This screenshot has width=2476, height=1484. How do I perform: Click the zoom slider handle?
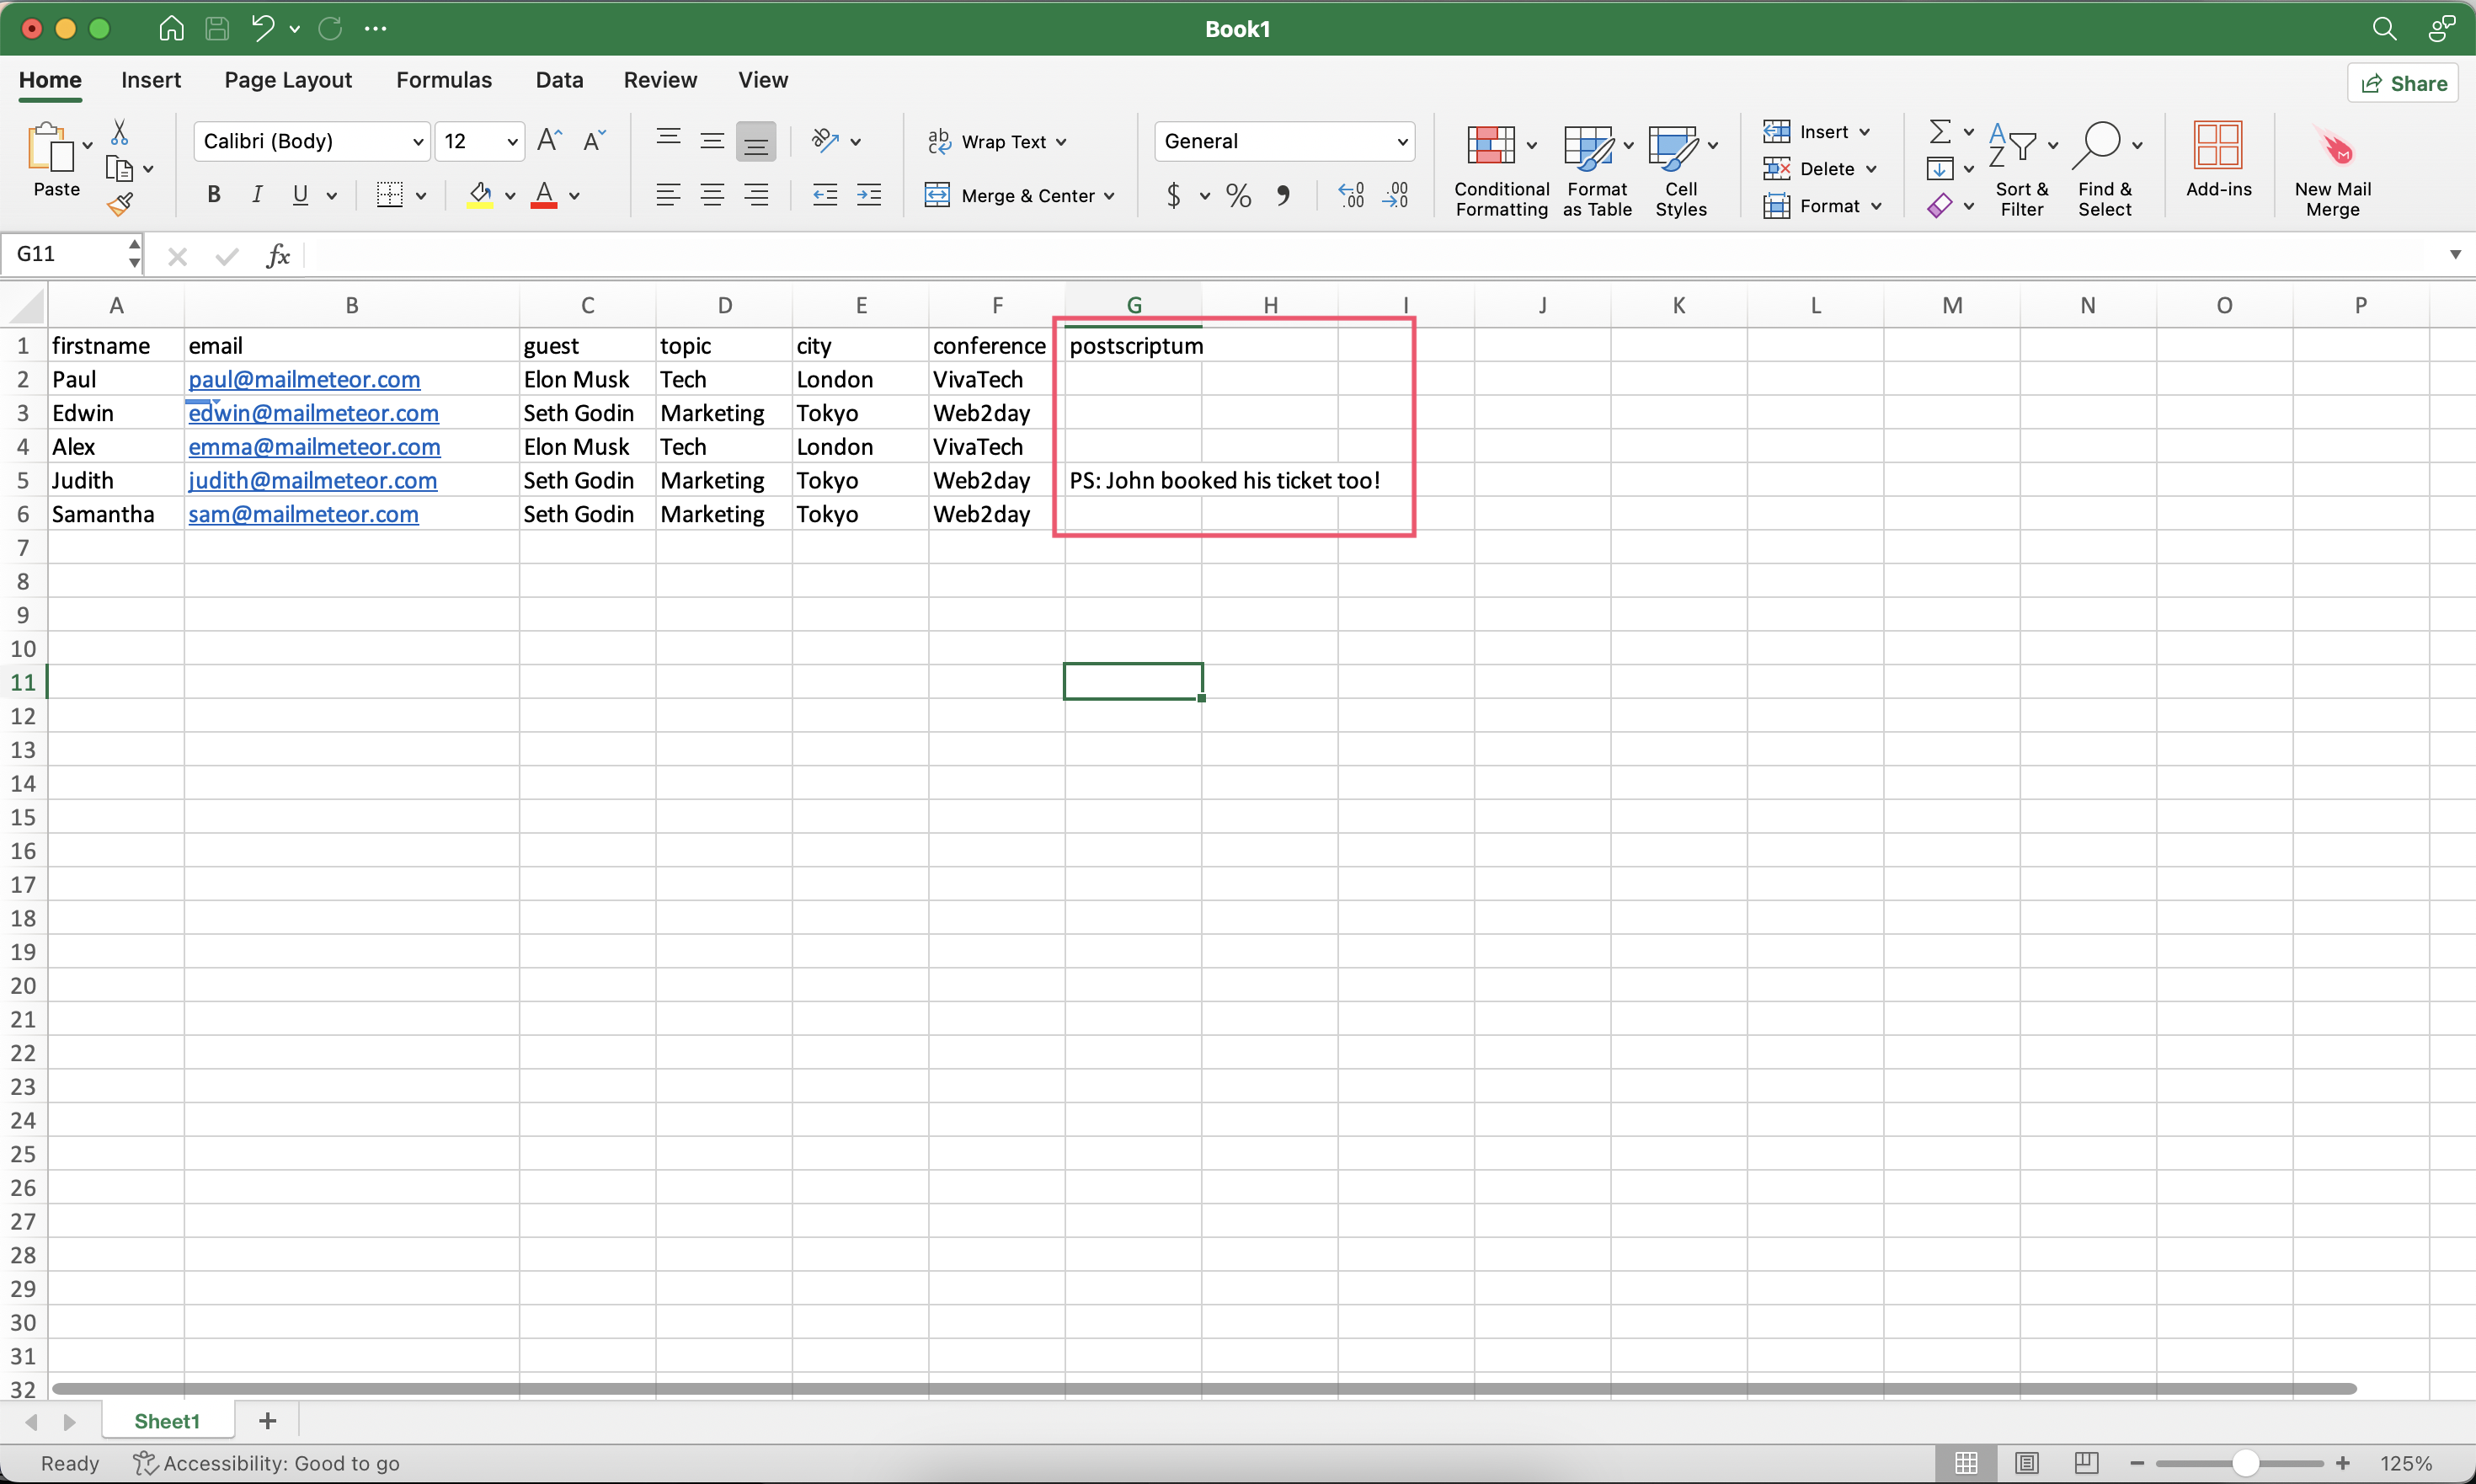pyautogui.click(x=2246, y=1463)
